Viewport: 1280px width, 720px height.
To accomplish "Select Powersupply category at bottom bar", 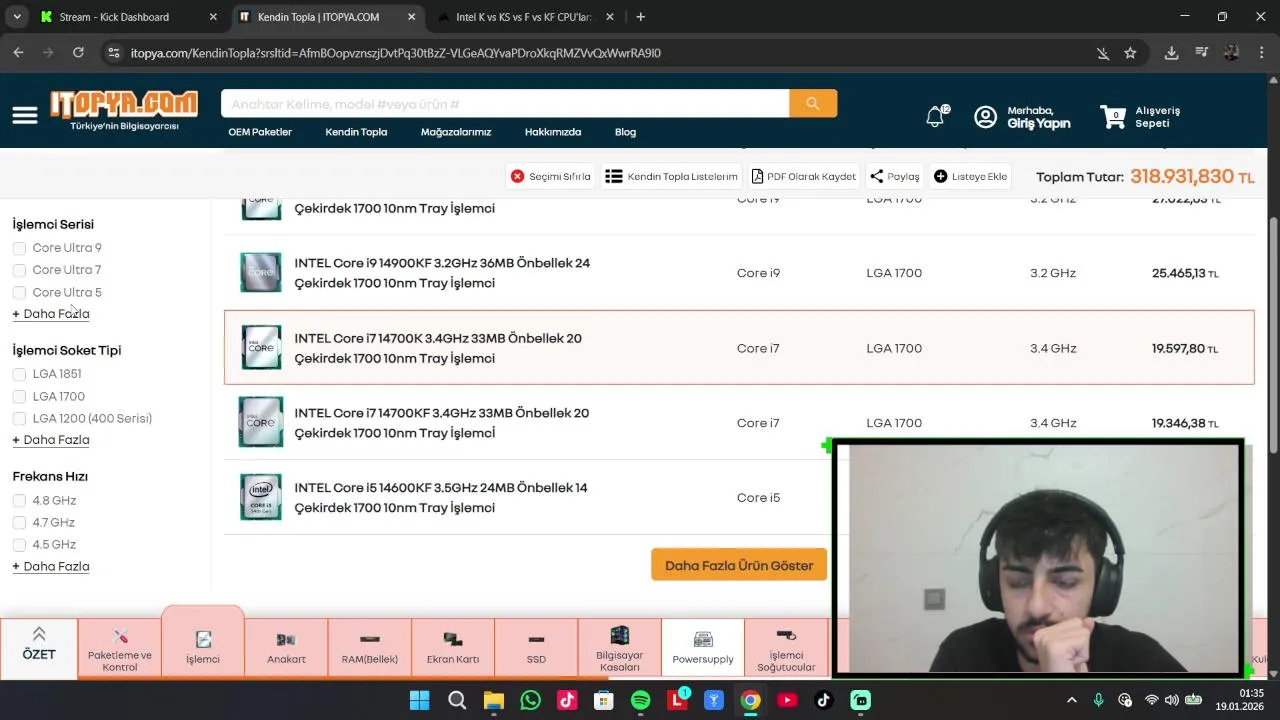I will (703, 648).
